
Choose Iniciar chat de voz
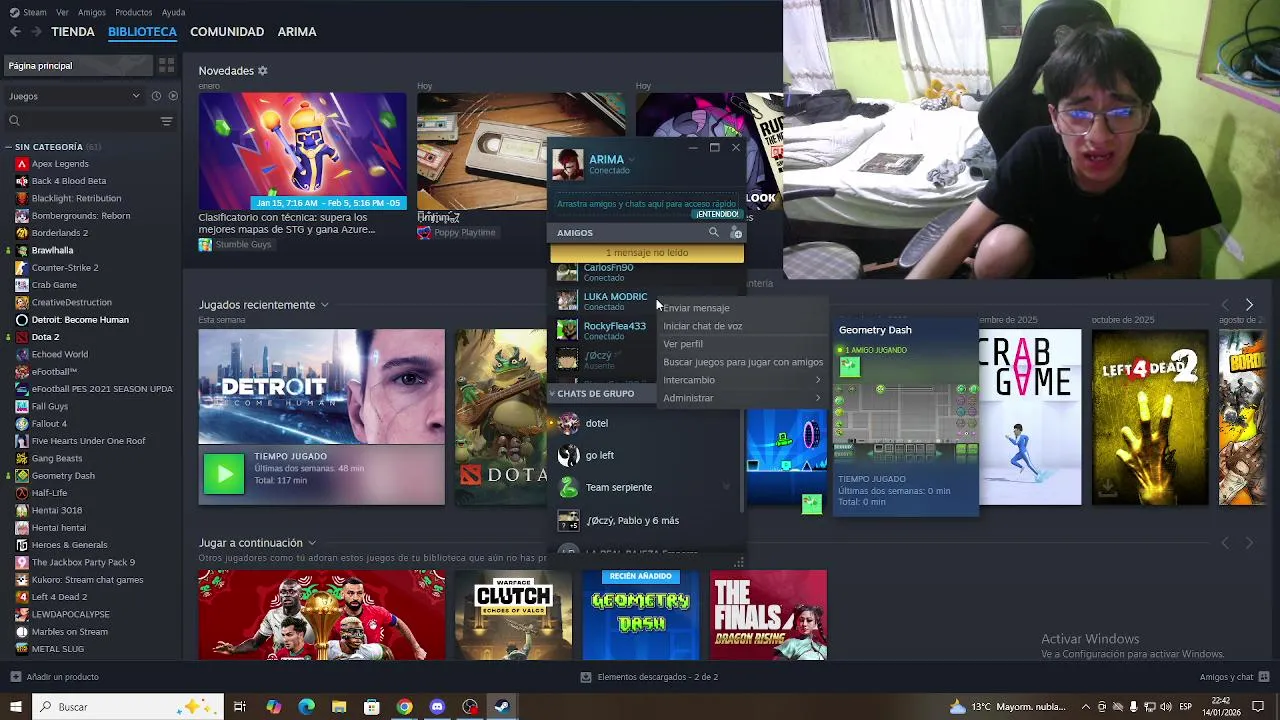(x=741, y=326)
